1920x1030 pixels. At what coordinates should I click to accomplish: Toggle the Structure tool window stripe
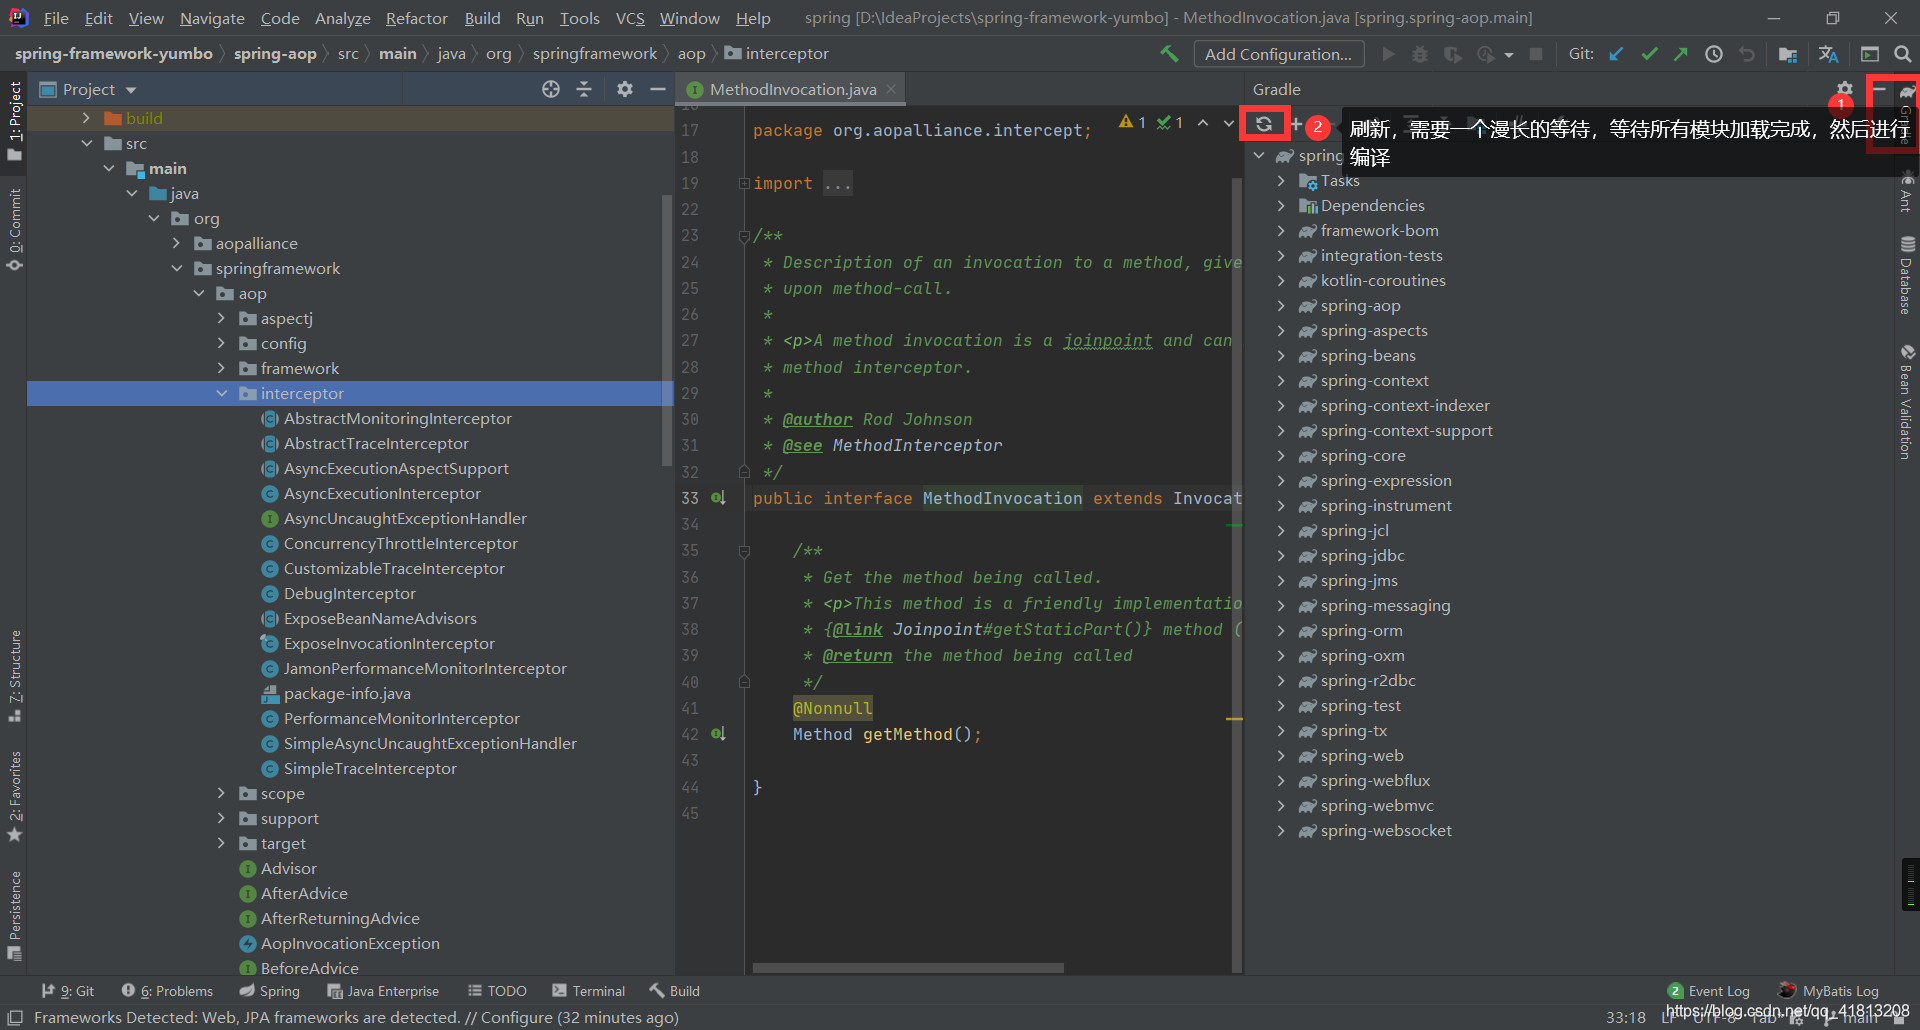coord(14,676)
